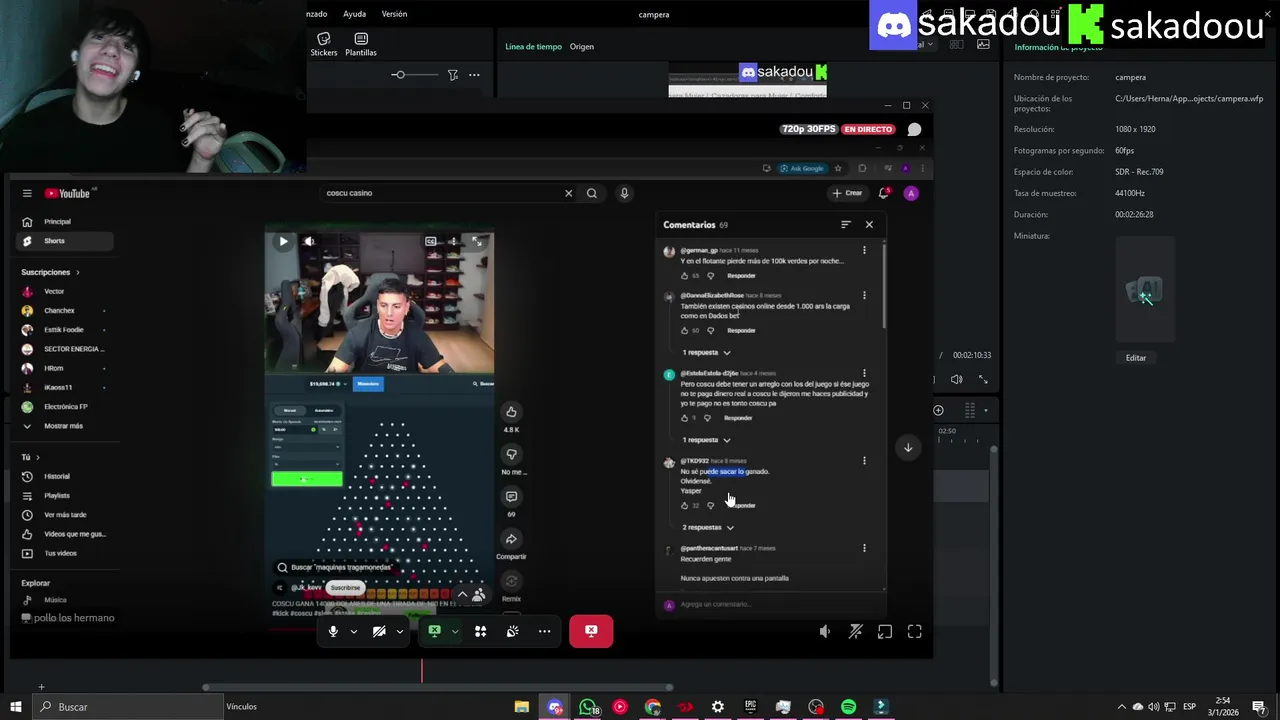This screenshot has width=1280, height=720.
Task: Open Música under Explorar
Action: (55, 600)
